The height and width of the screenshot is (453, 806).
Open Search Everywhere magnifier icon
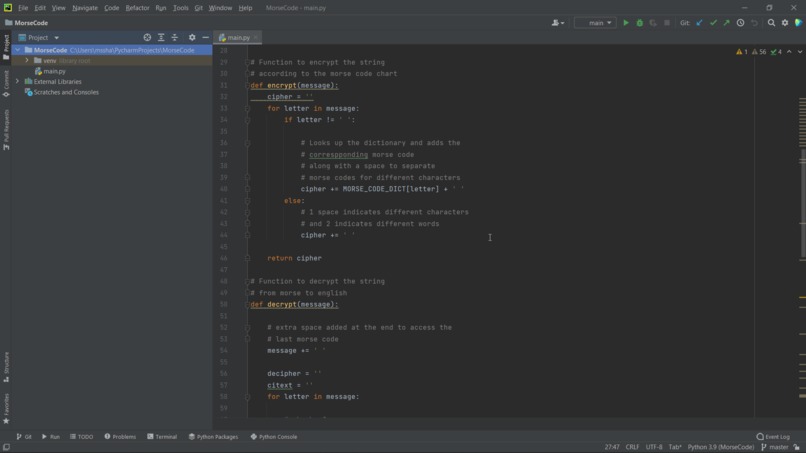point(771,23)
